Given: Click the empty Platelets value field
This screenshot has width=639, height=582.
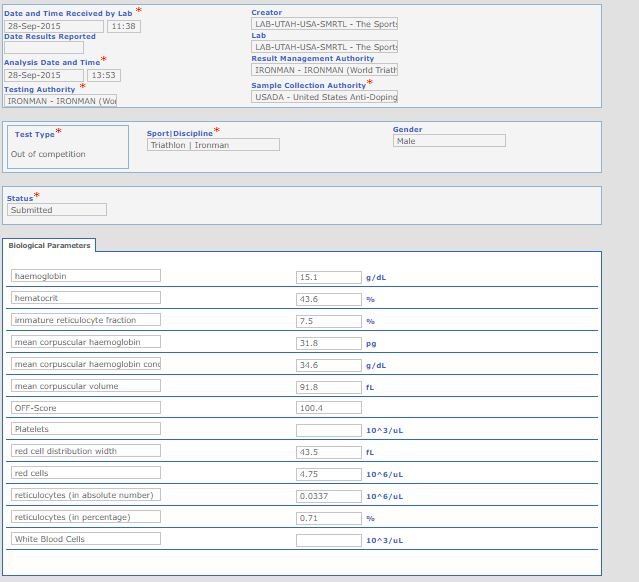Looking at the screenshot, I should pos(328,430).
